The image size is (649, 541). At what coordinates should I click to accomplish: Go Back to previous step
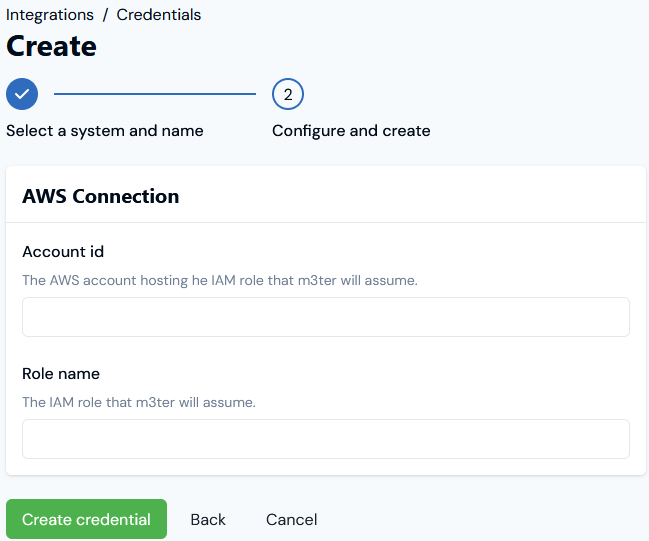(x=208, y=519)
